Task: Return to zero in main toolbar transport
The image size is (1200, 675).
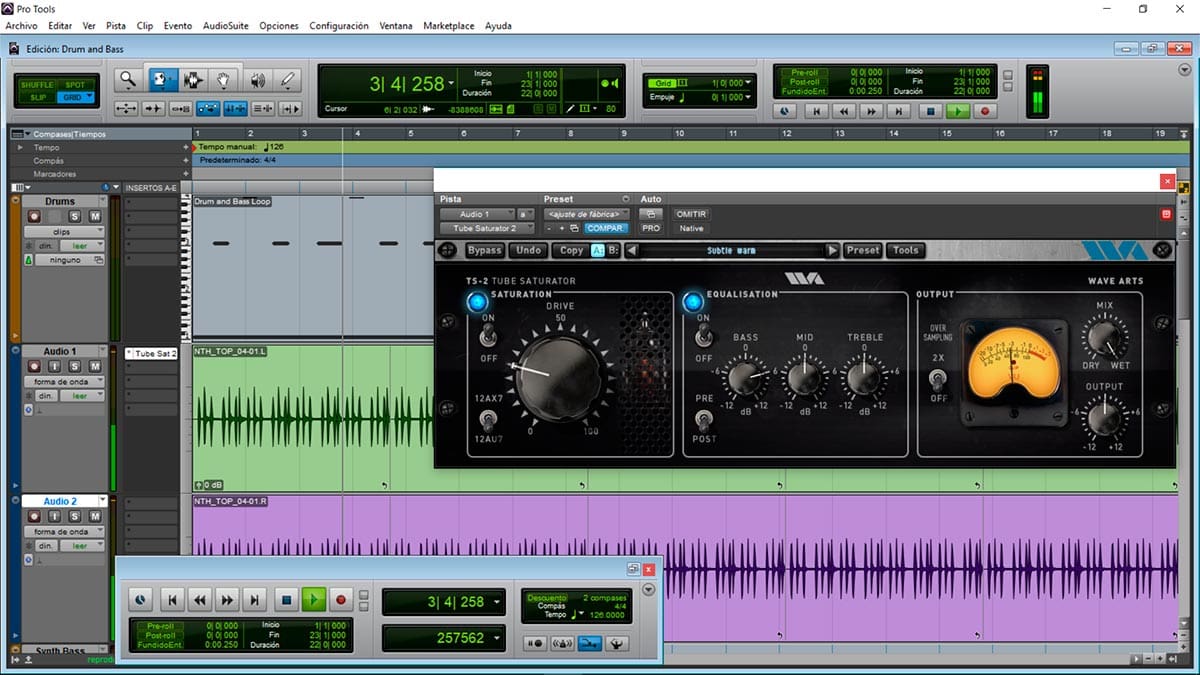Action: (817, 112)
